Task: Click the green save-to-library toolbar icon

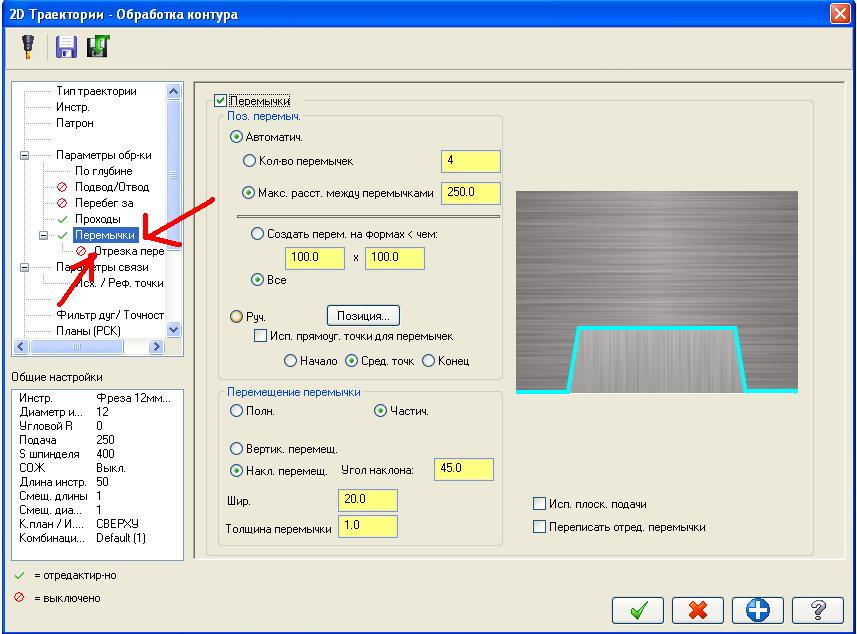Action: [98, 46]
